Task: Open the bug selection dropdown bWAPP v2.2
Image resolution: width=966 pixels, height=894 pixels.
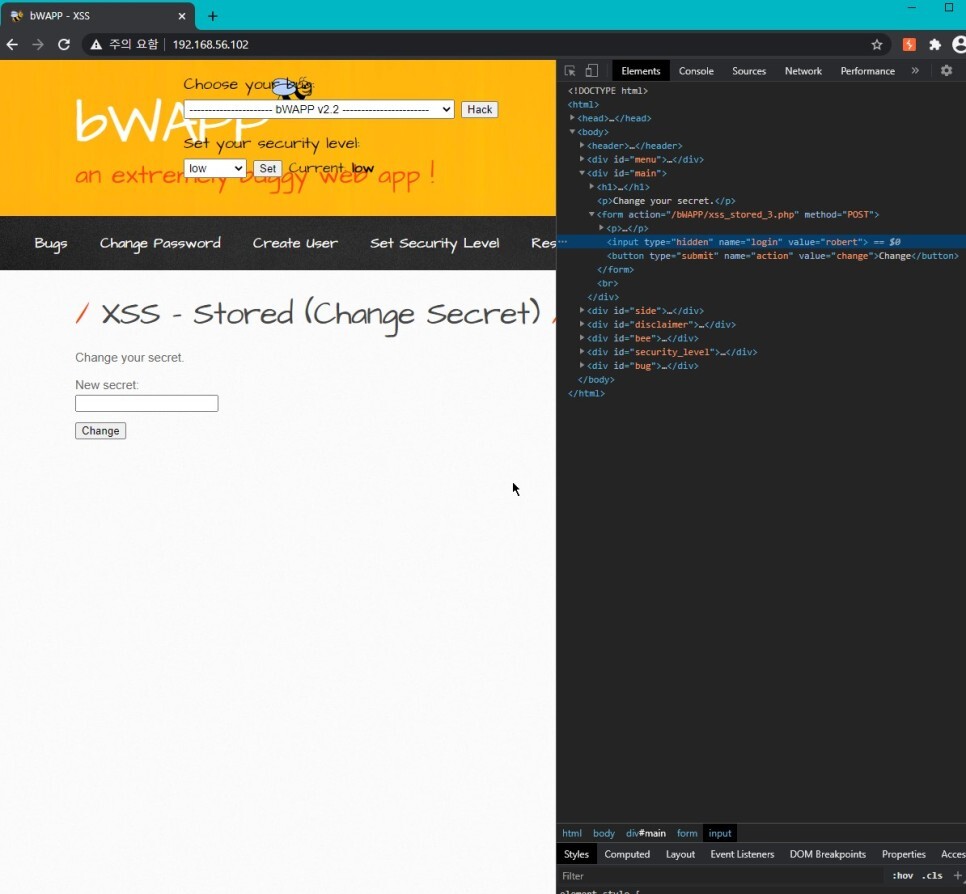Action: click(319, 109)
